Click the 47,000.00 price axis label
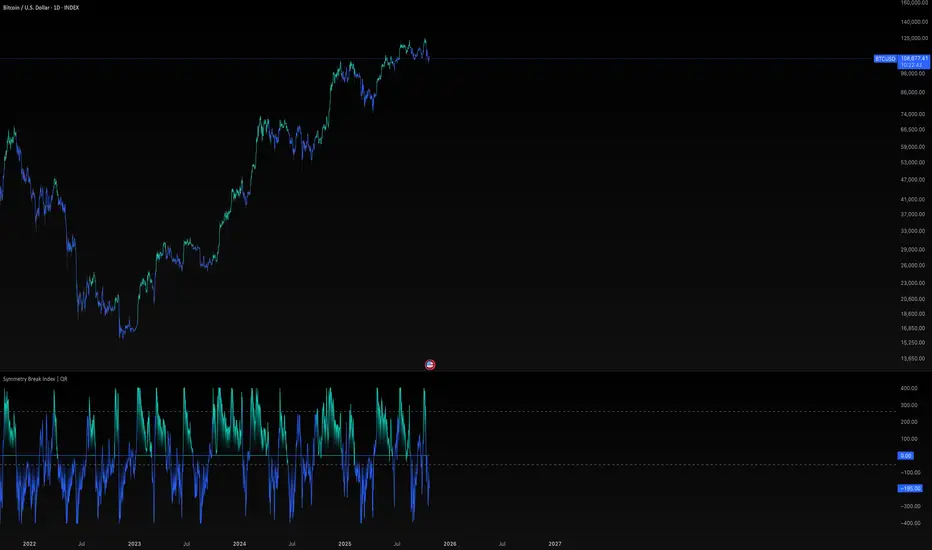The image size is (932, 550). point(913,180)
